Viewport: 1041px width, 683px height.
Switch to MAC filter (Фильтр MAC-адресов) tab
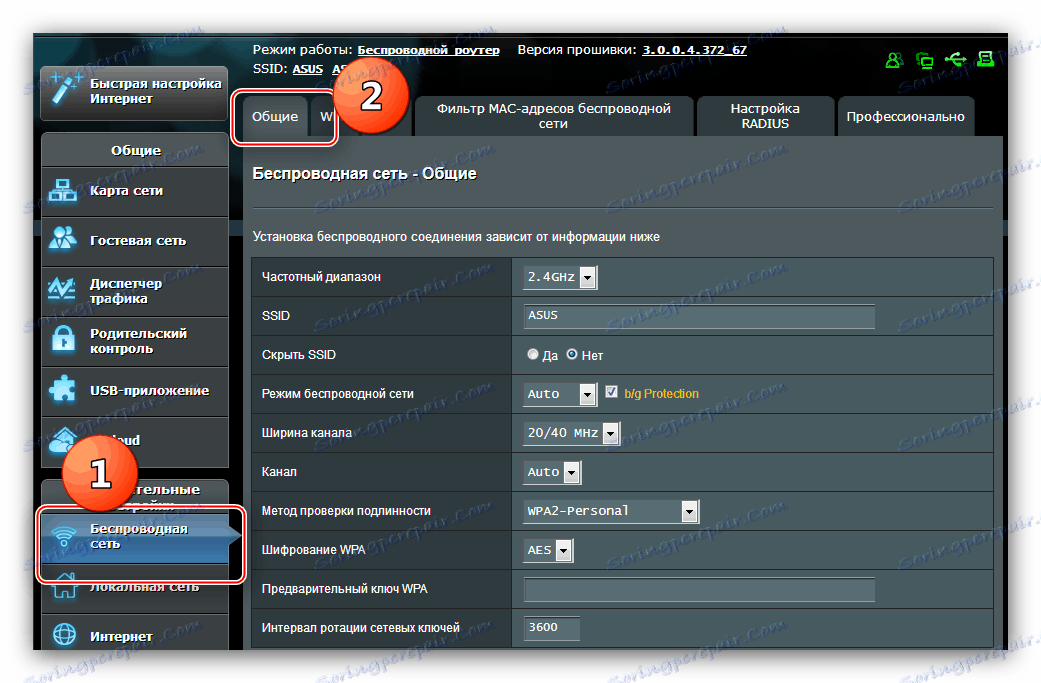tap(554, 116)
